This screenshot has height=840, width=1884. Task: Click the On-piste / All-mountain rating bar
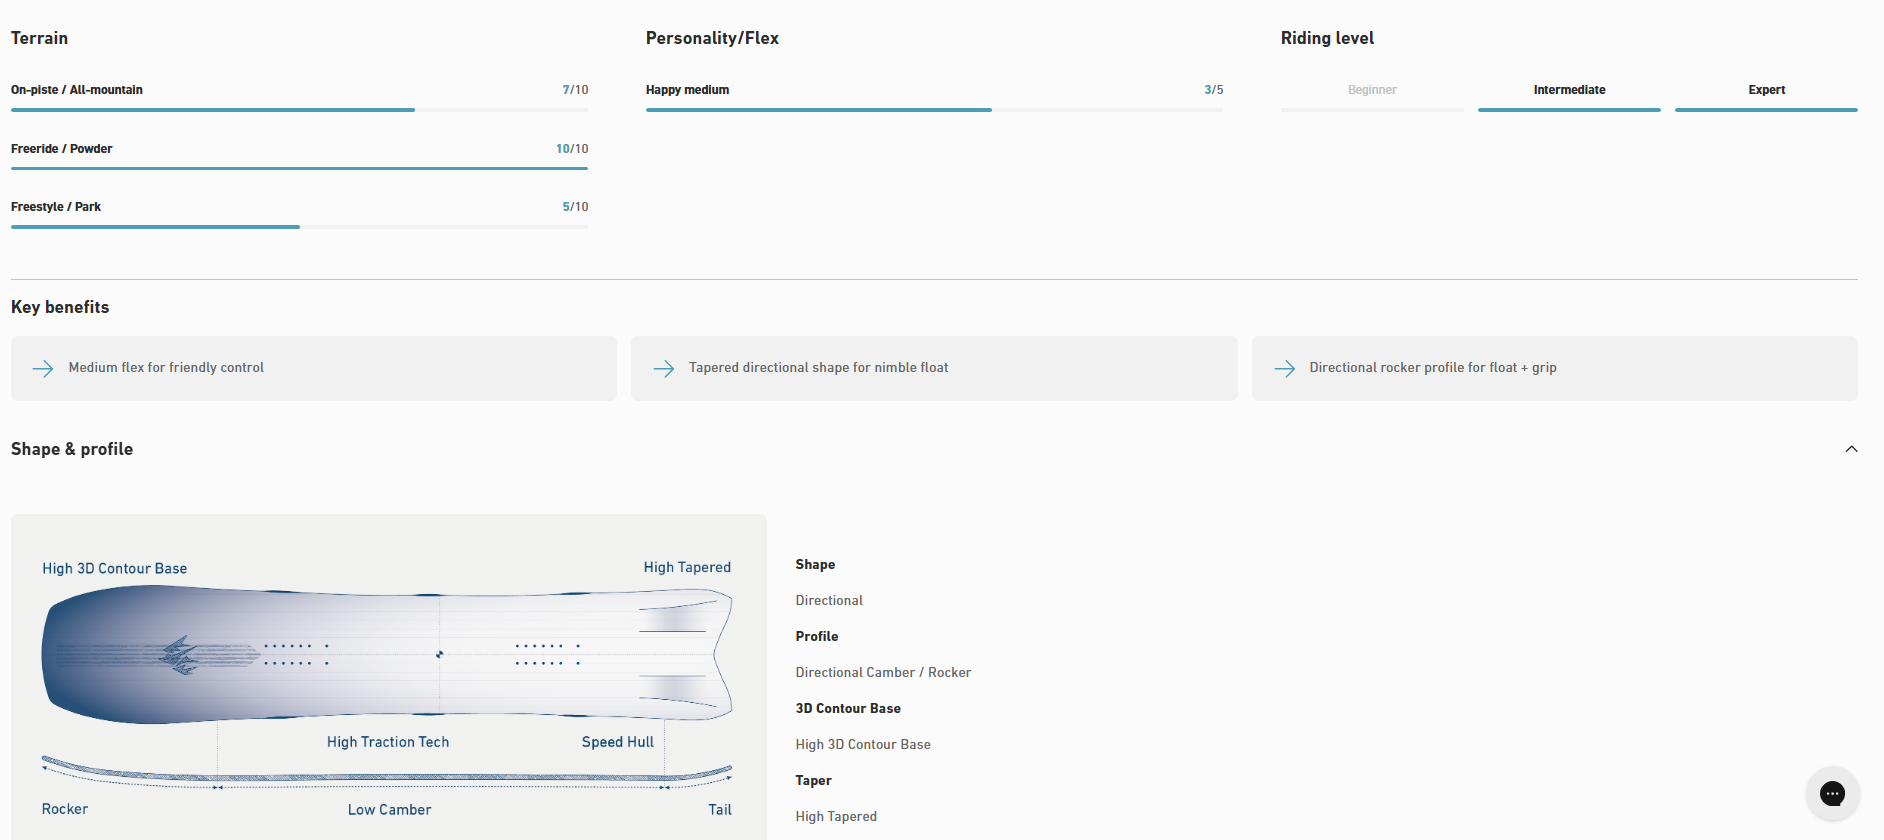pyautogui.click(x=299, y=109)
